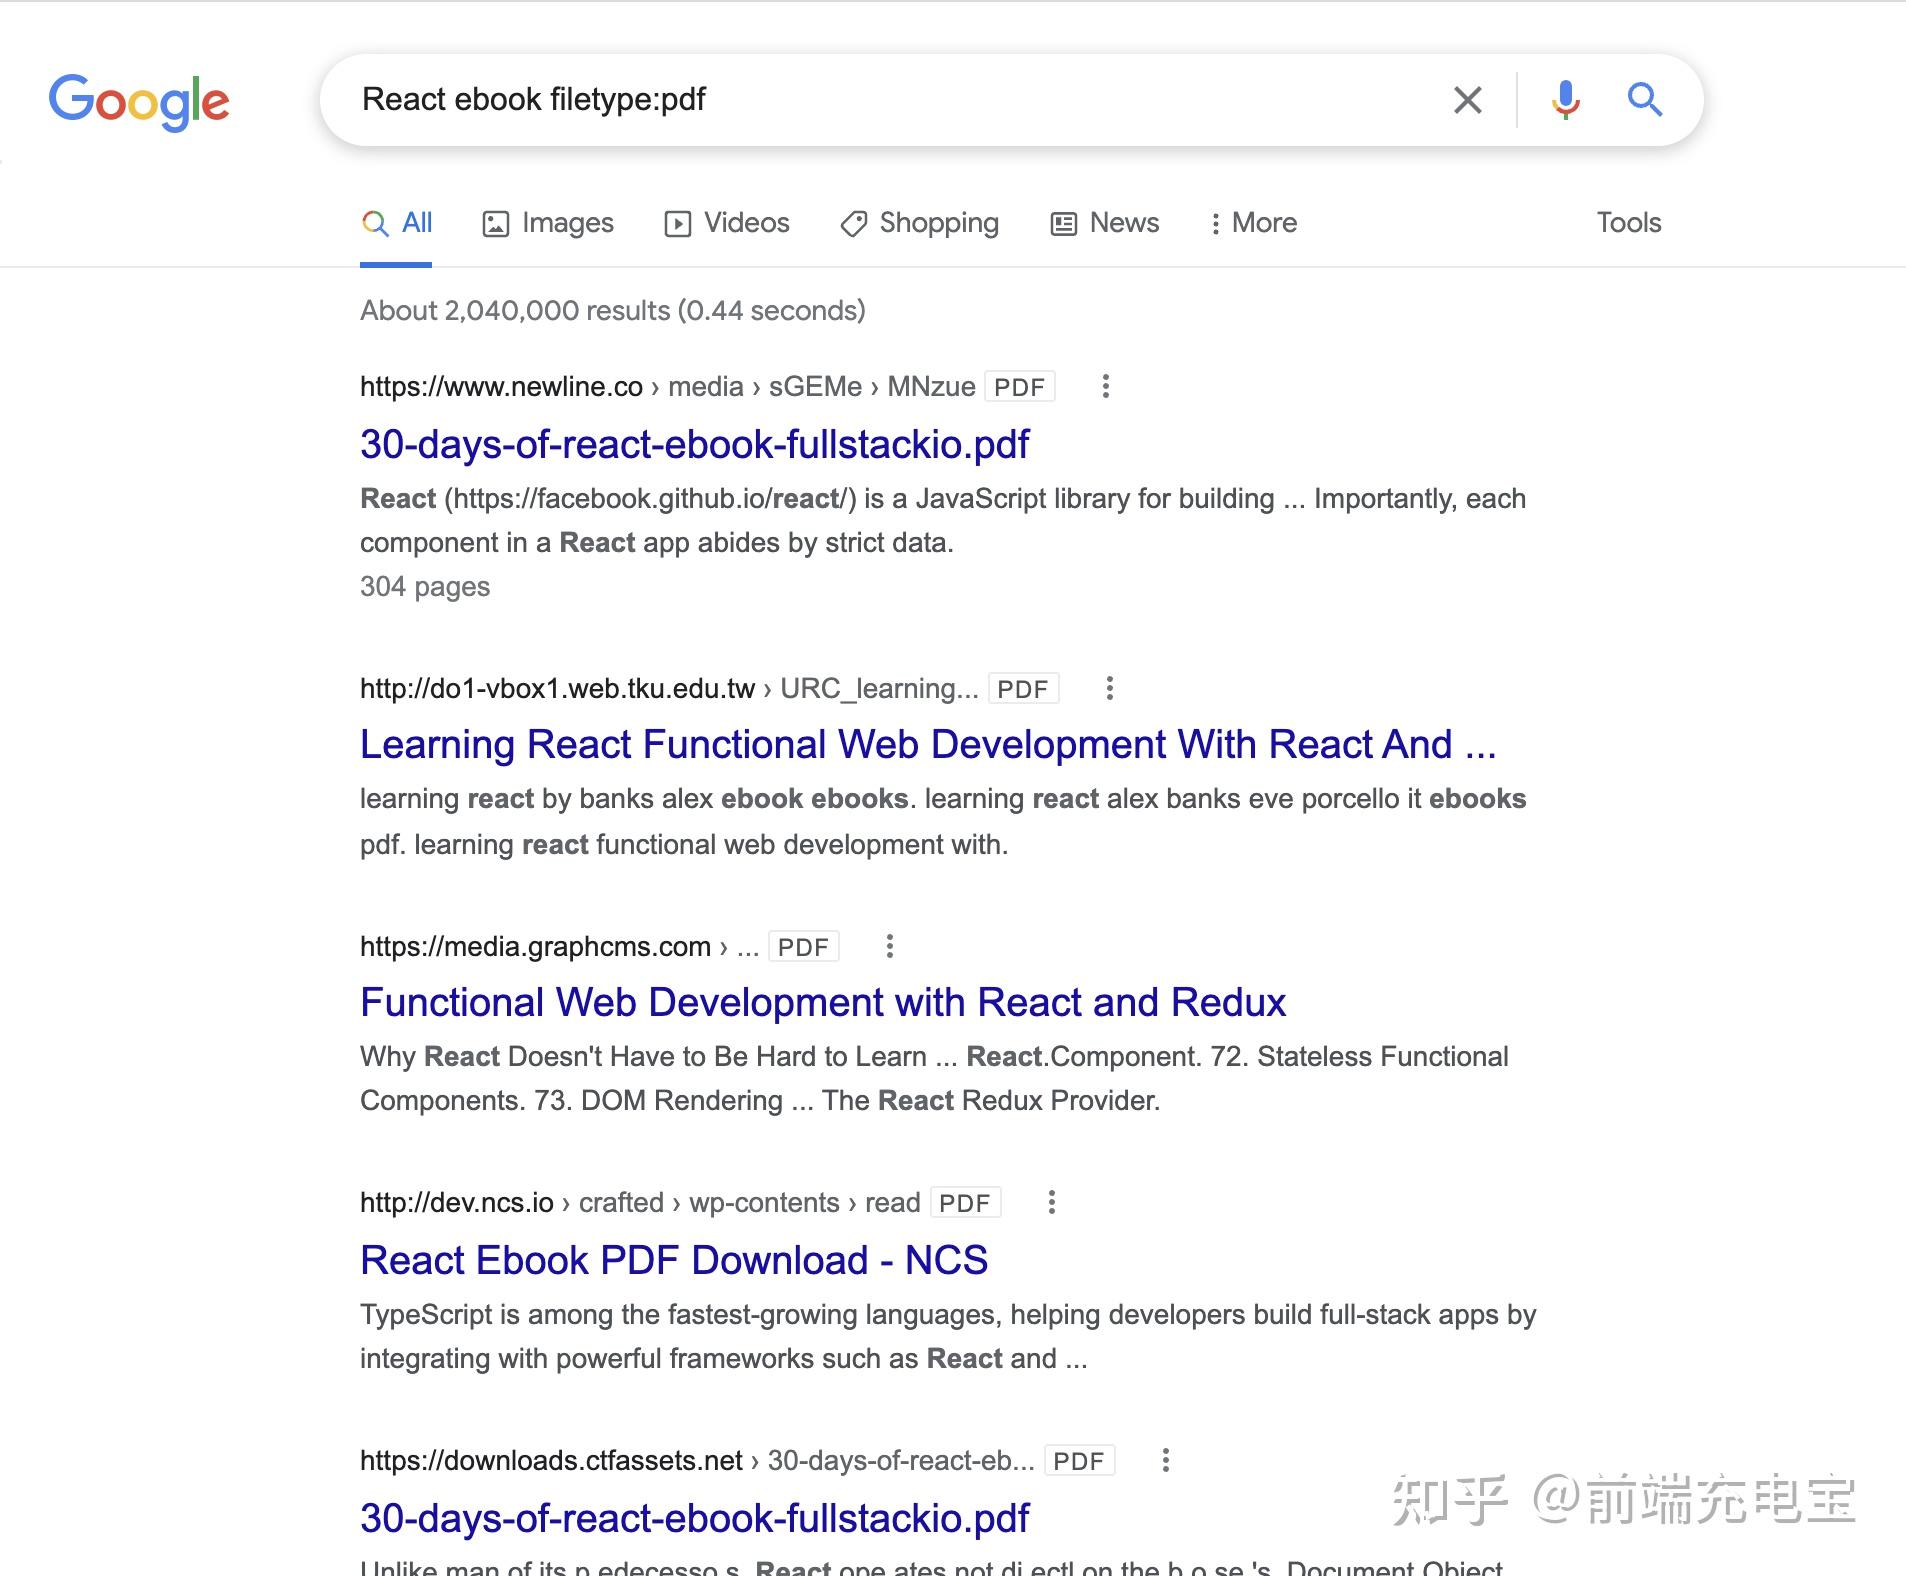
Task: Select the All results tab
Action: (x=397, y=223)
